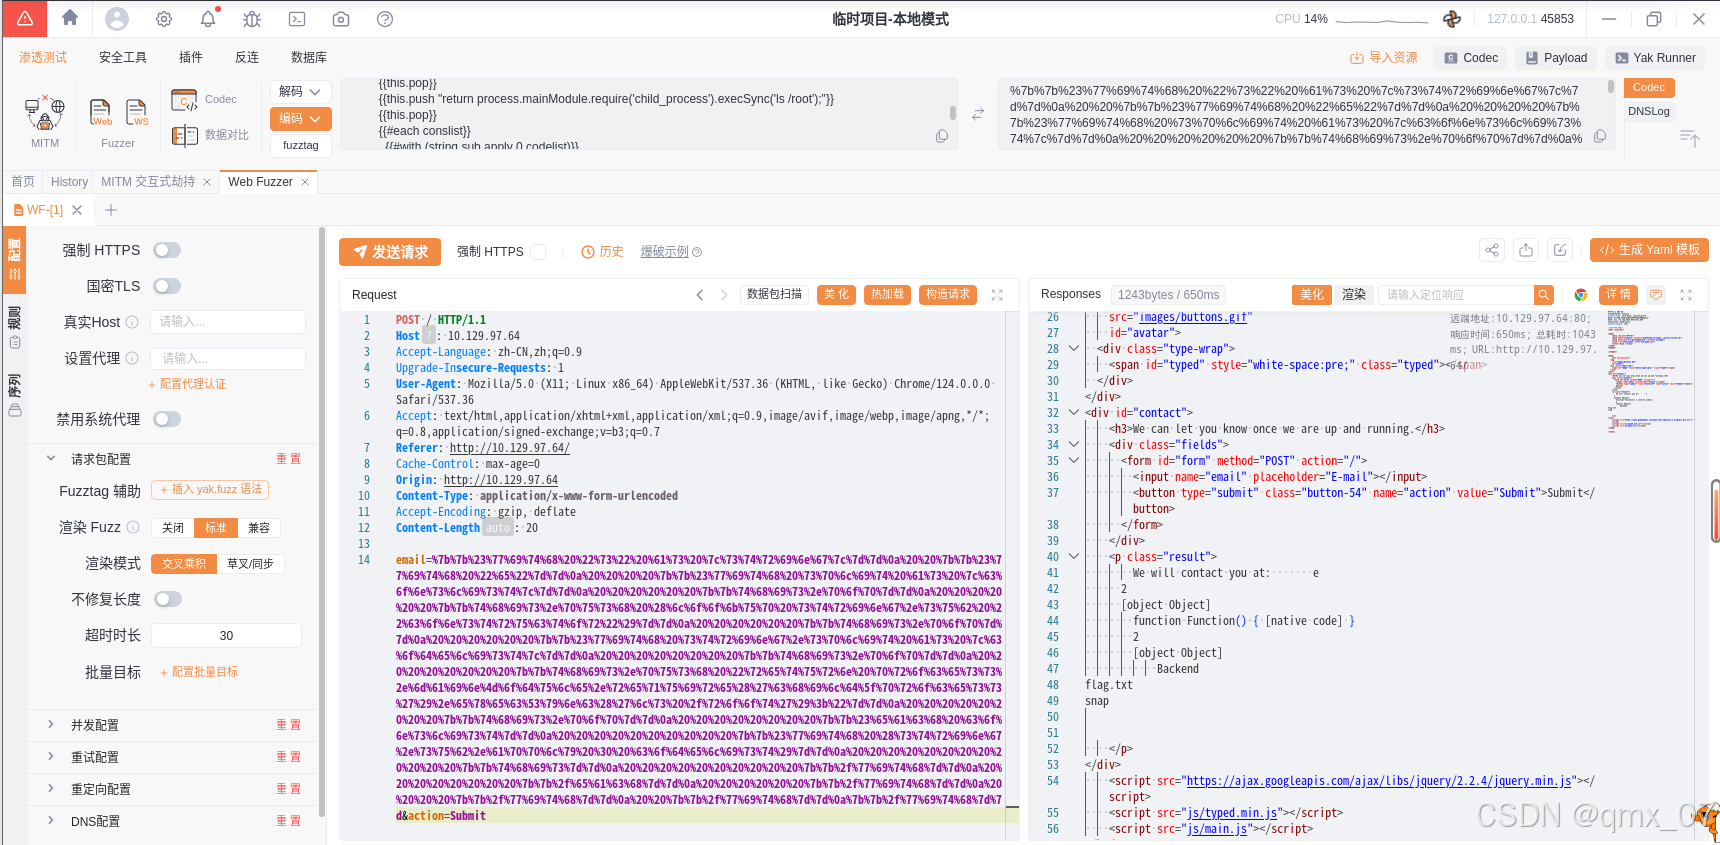Open the 插件 menu

(x=191, y=58)
